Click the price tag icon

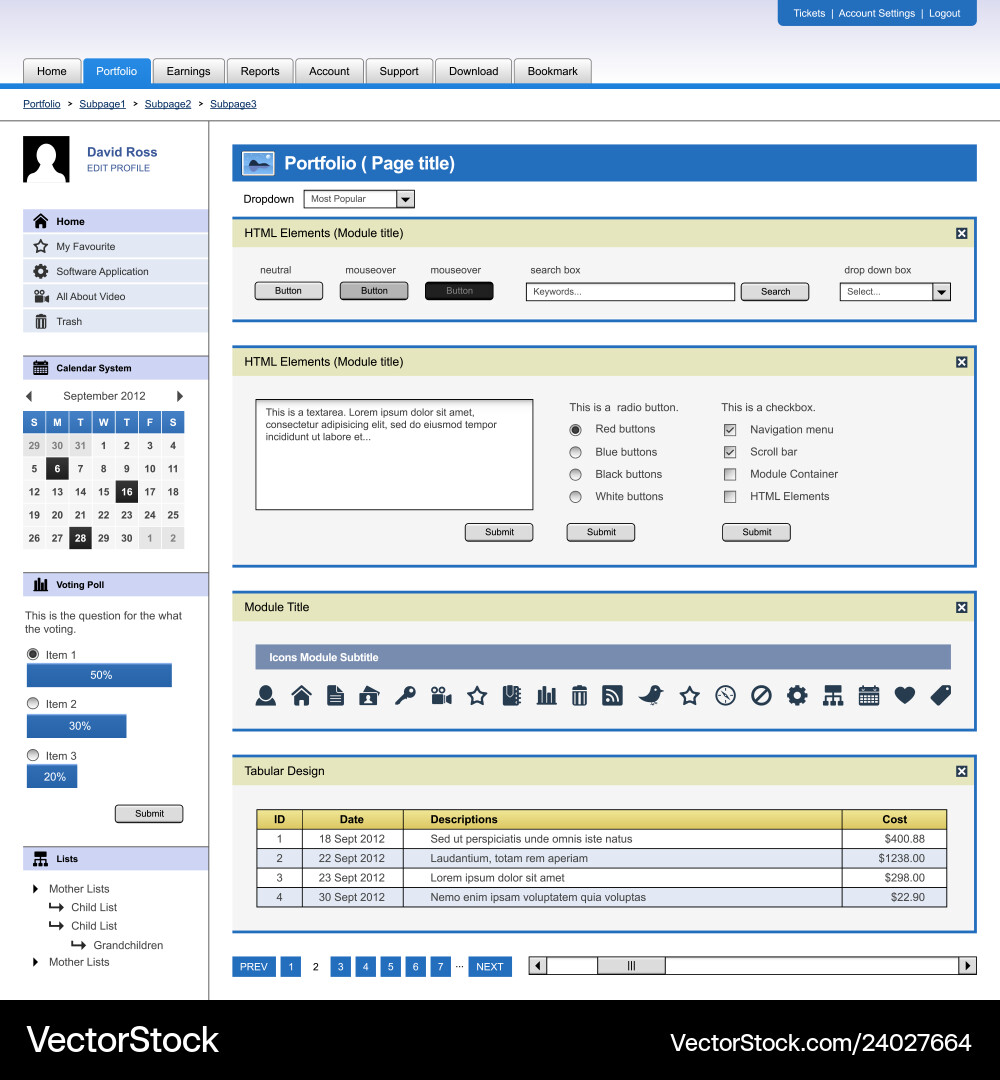coord(940,696)
